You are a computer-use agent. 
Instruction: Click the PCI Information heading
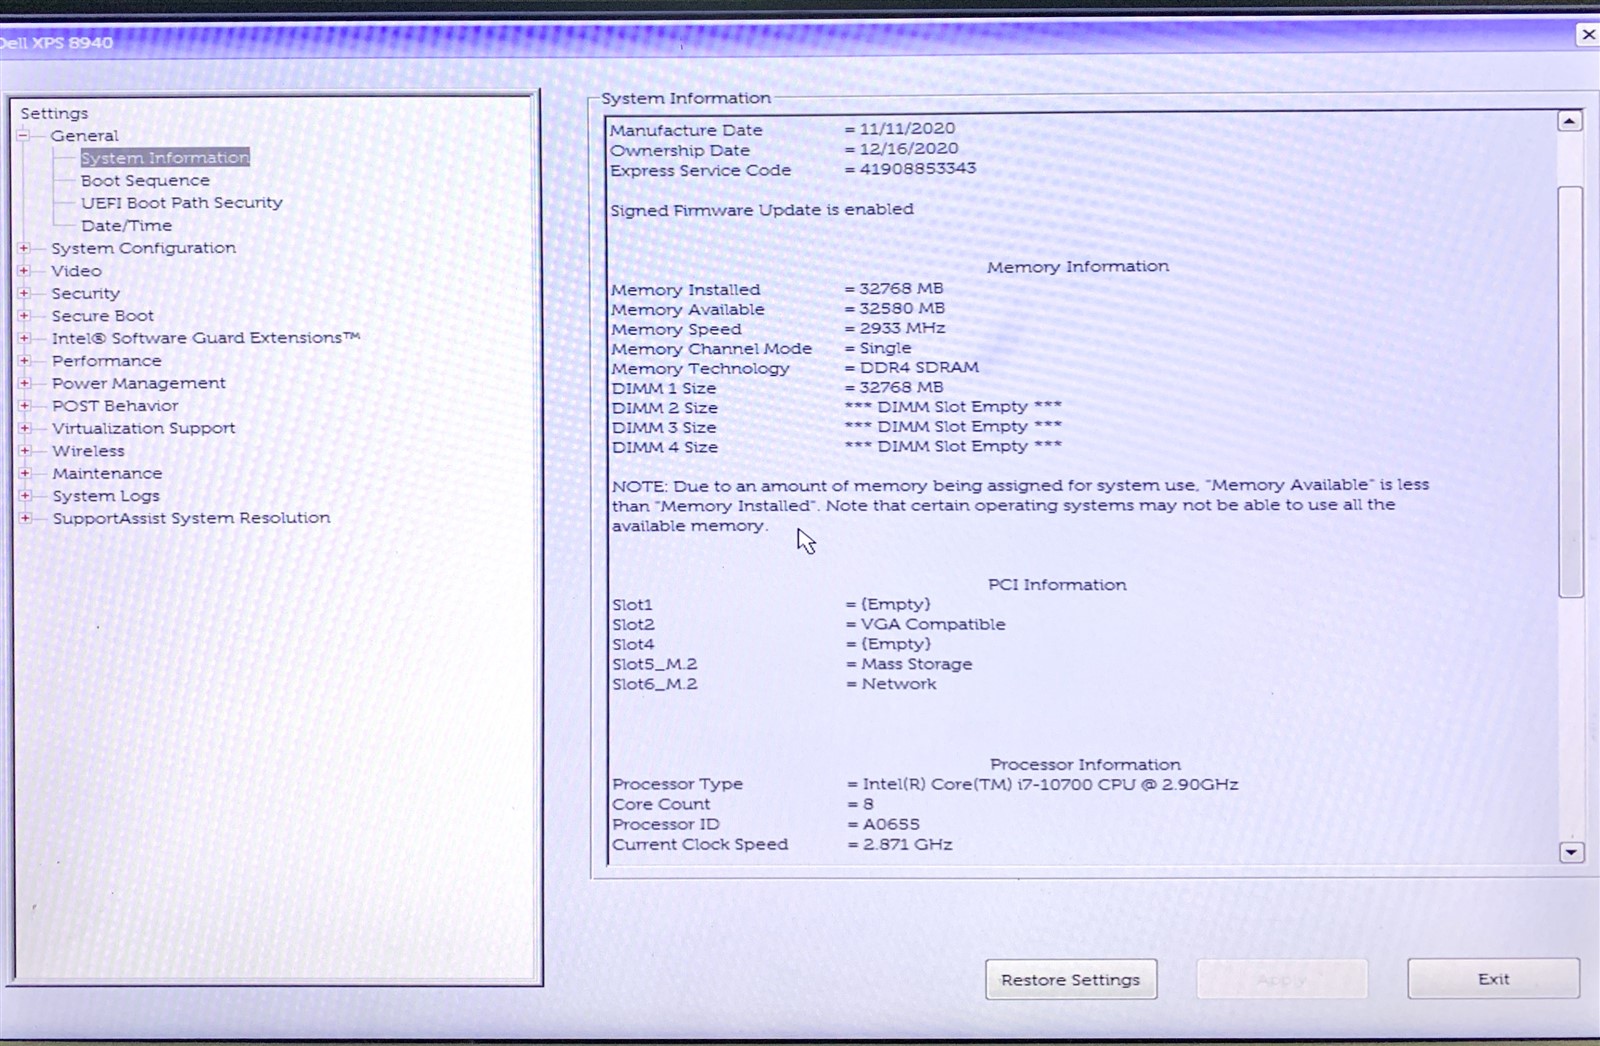(1057, 585)
